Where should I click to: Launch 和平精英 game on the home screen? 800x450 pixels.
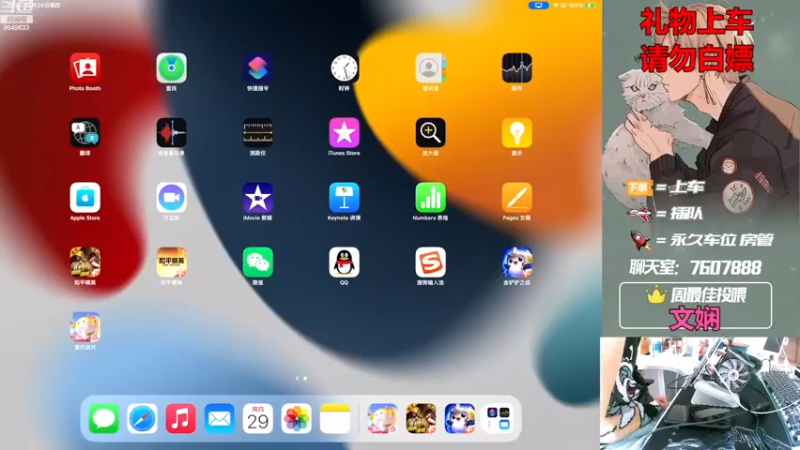point(85,262)
